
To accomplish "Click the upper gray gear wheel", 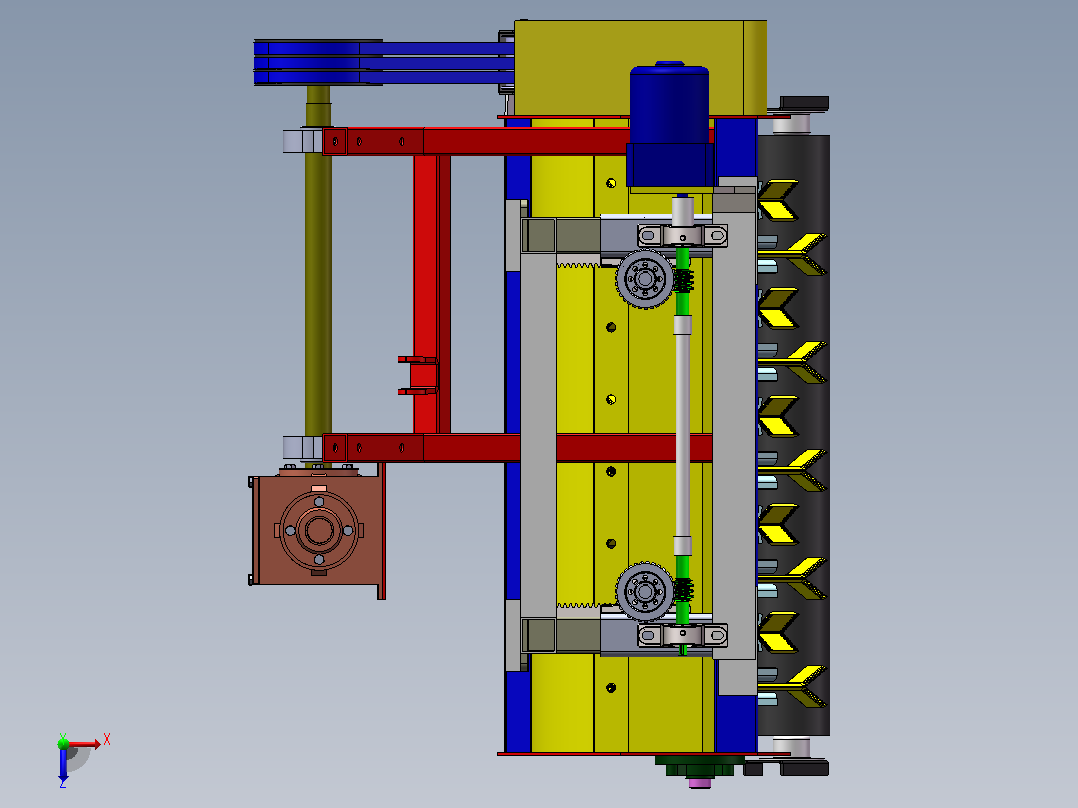I will 644,279.
